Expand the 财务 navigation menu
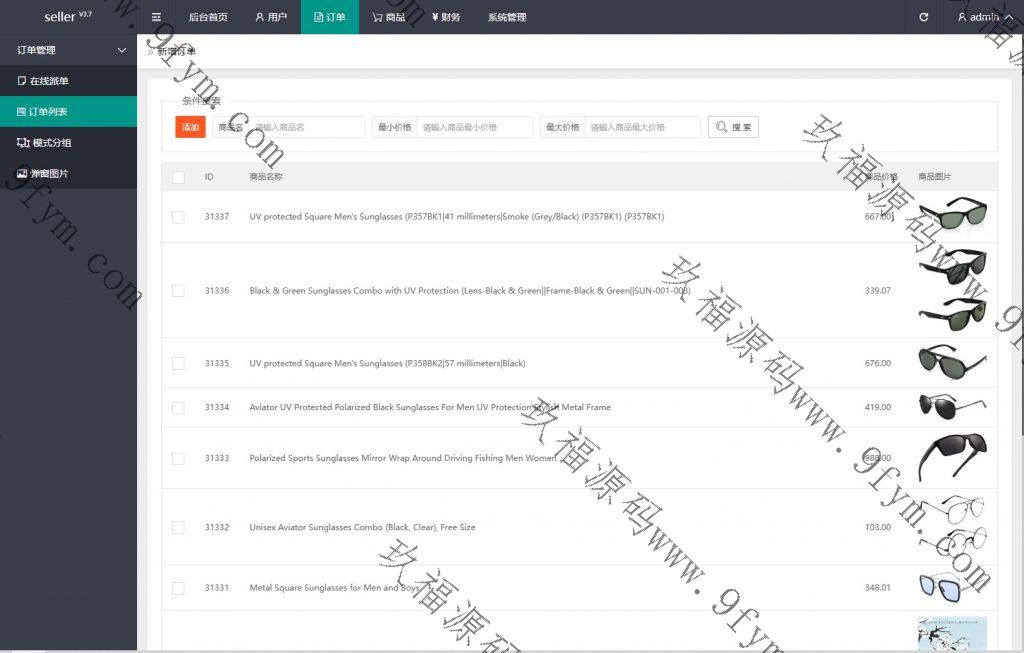Screen dimensions: 1024x653 point(446,17)
